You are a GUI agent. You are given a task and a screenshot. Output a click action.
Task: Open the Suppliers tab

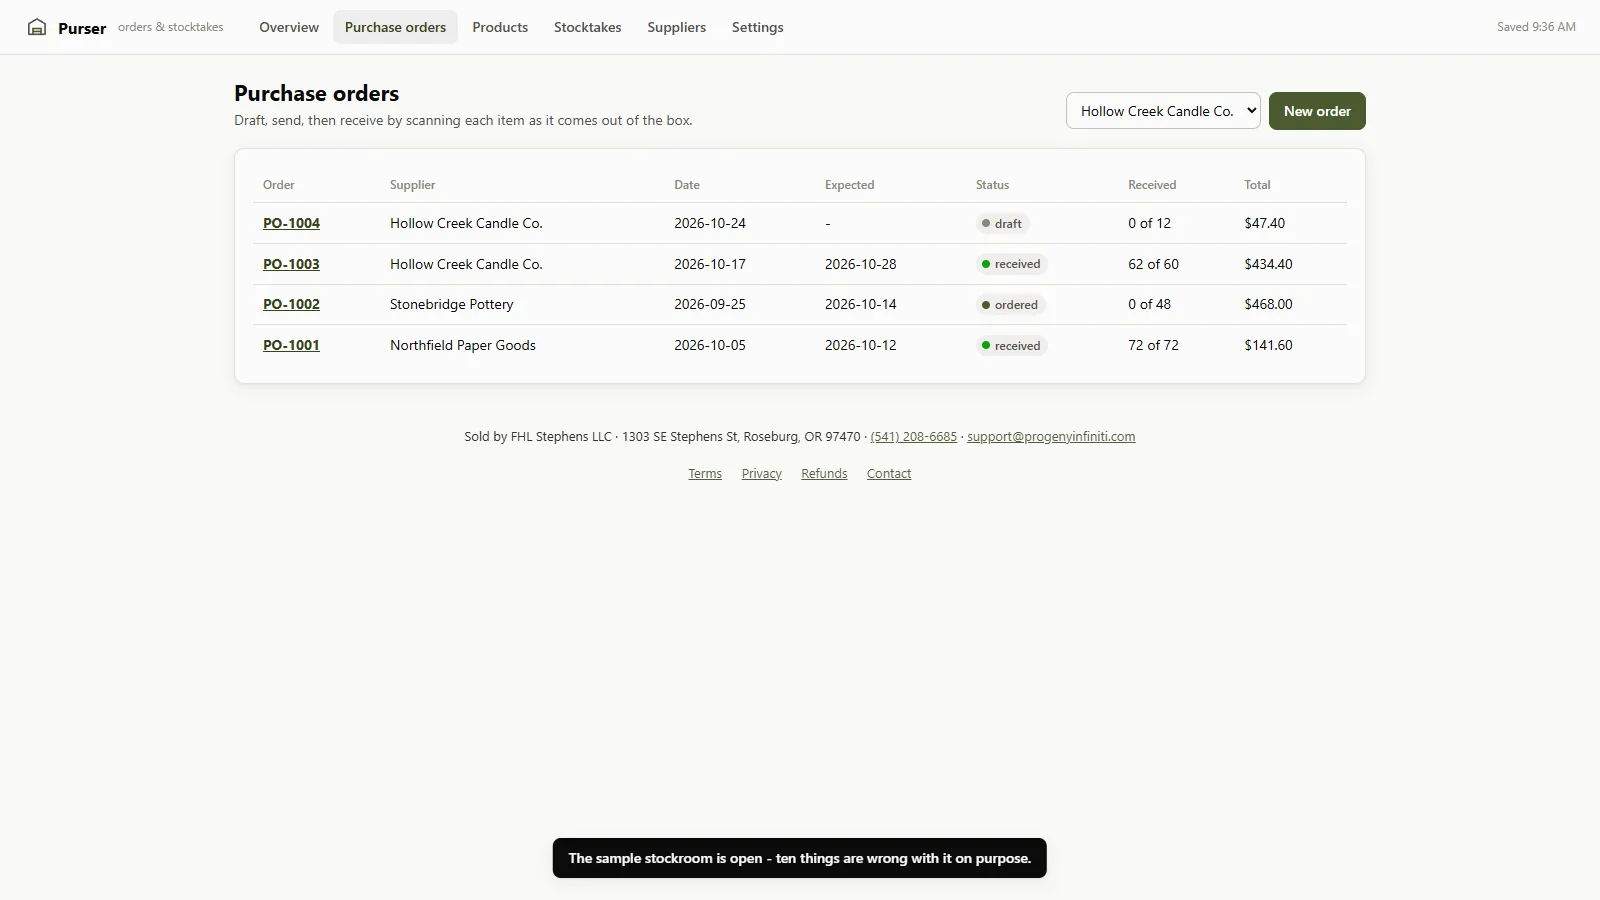tap(676, 27)
